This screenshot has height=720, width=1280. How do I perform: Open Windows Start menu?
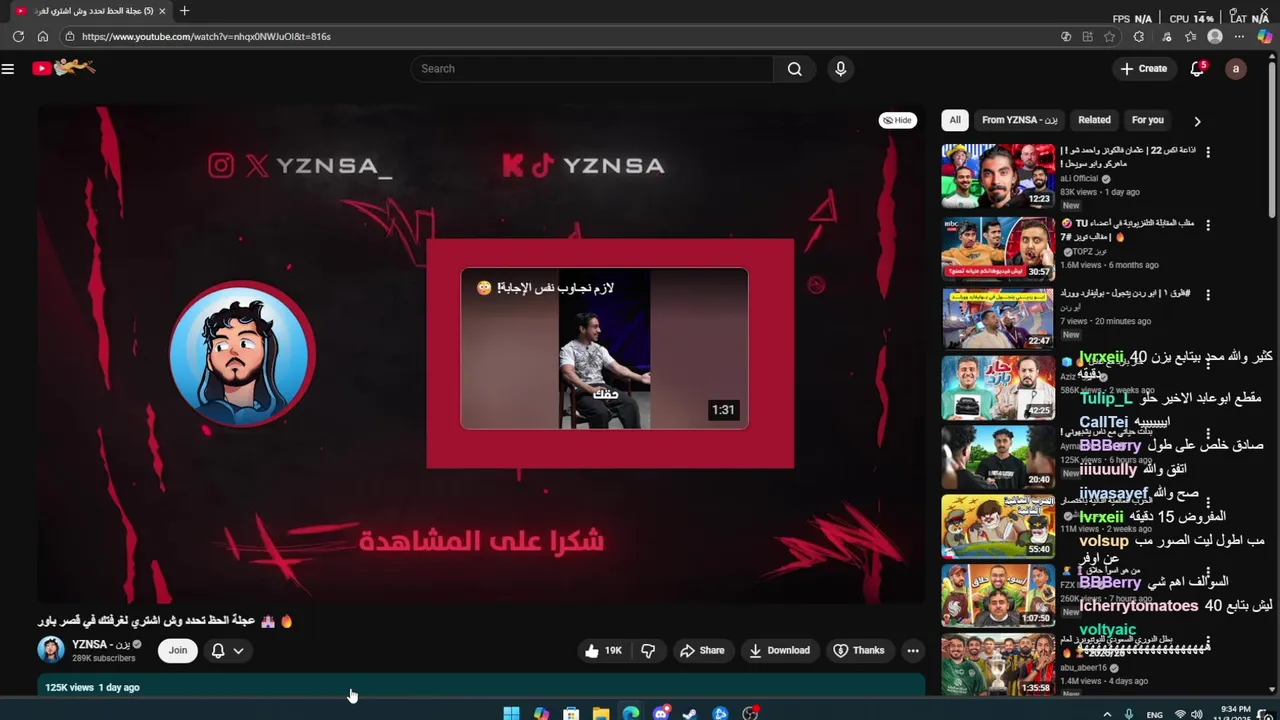511,713
